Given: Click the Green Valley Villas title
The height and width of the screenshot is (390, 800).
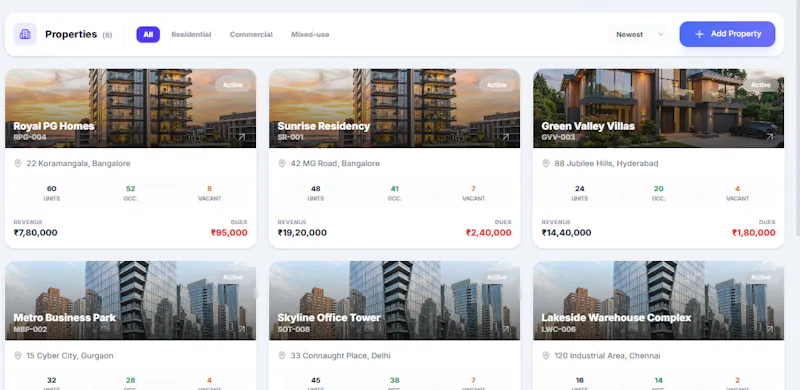Looking at the screenshot, I should pyautogui.click(x=588, y=126).
